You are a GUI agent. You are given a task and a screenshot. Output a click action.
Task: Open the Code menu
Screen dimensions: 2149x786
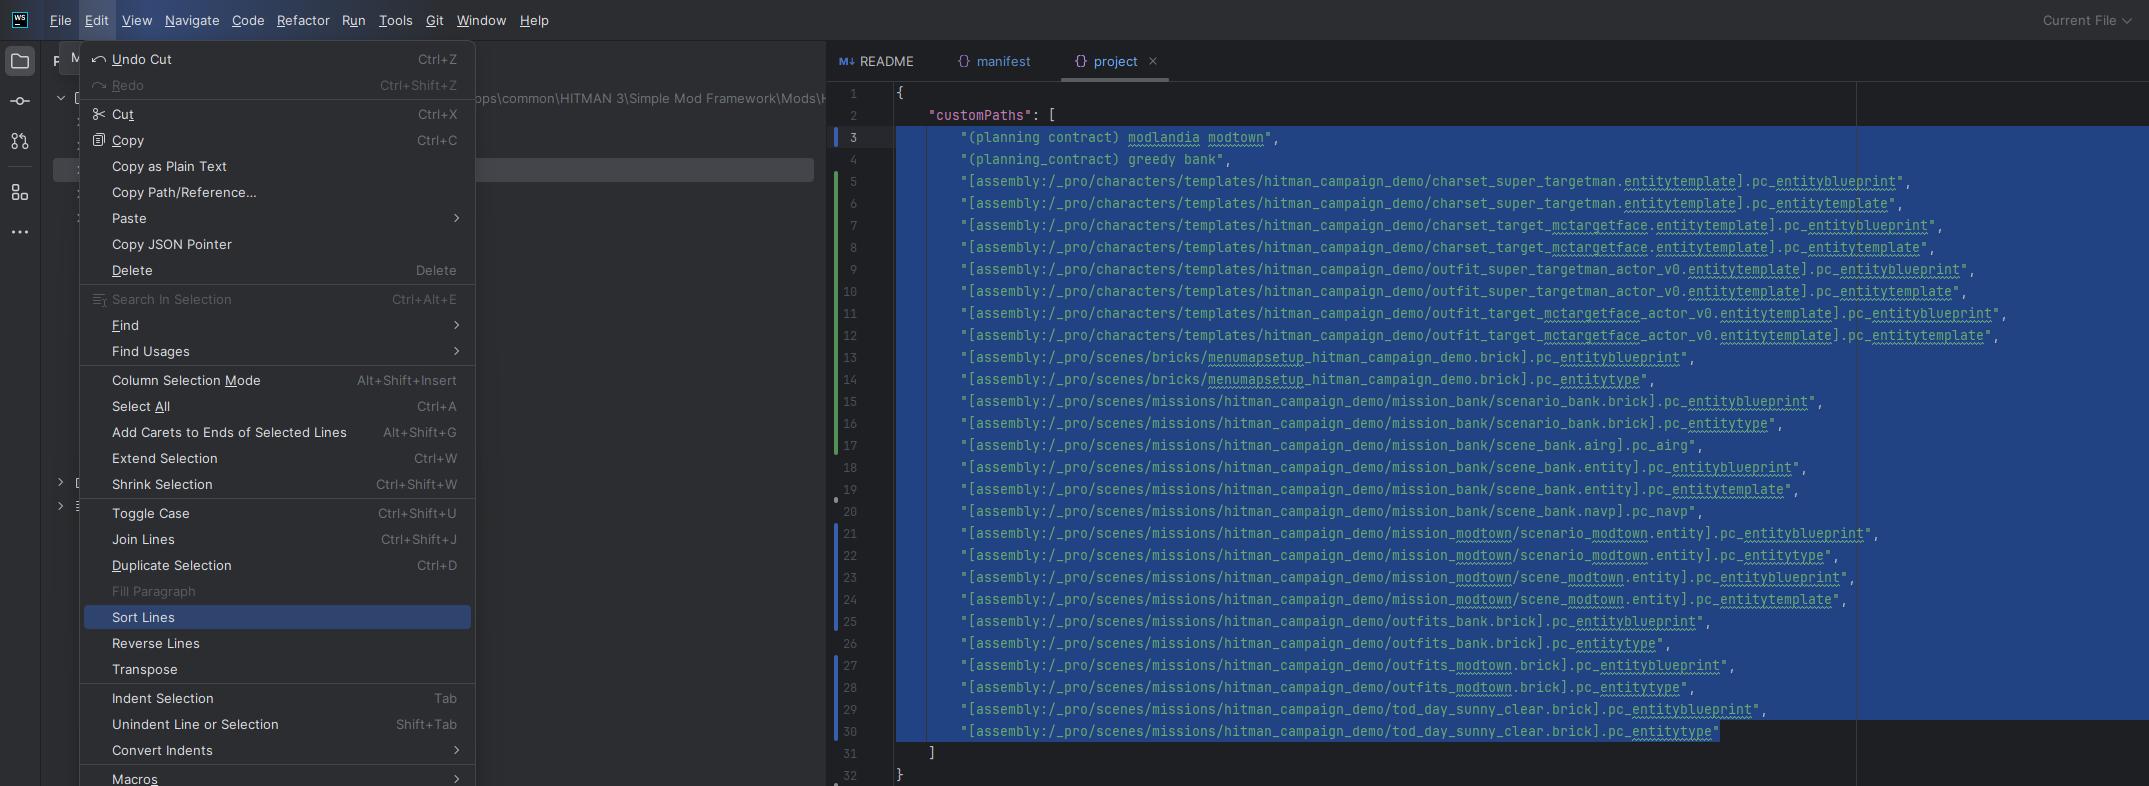(248, 20)
